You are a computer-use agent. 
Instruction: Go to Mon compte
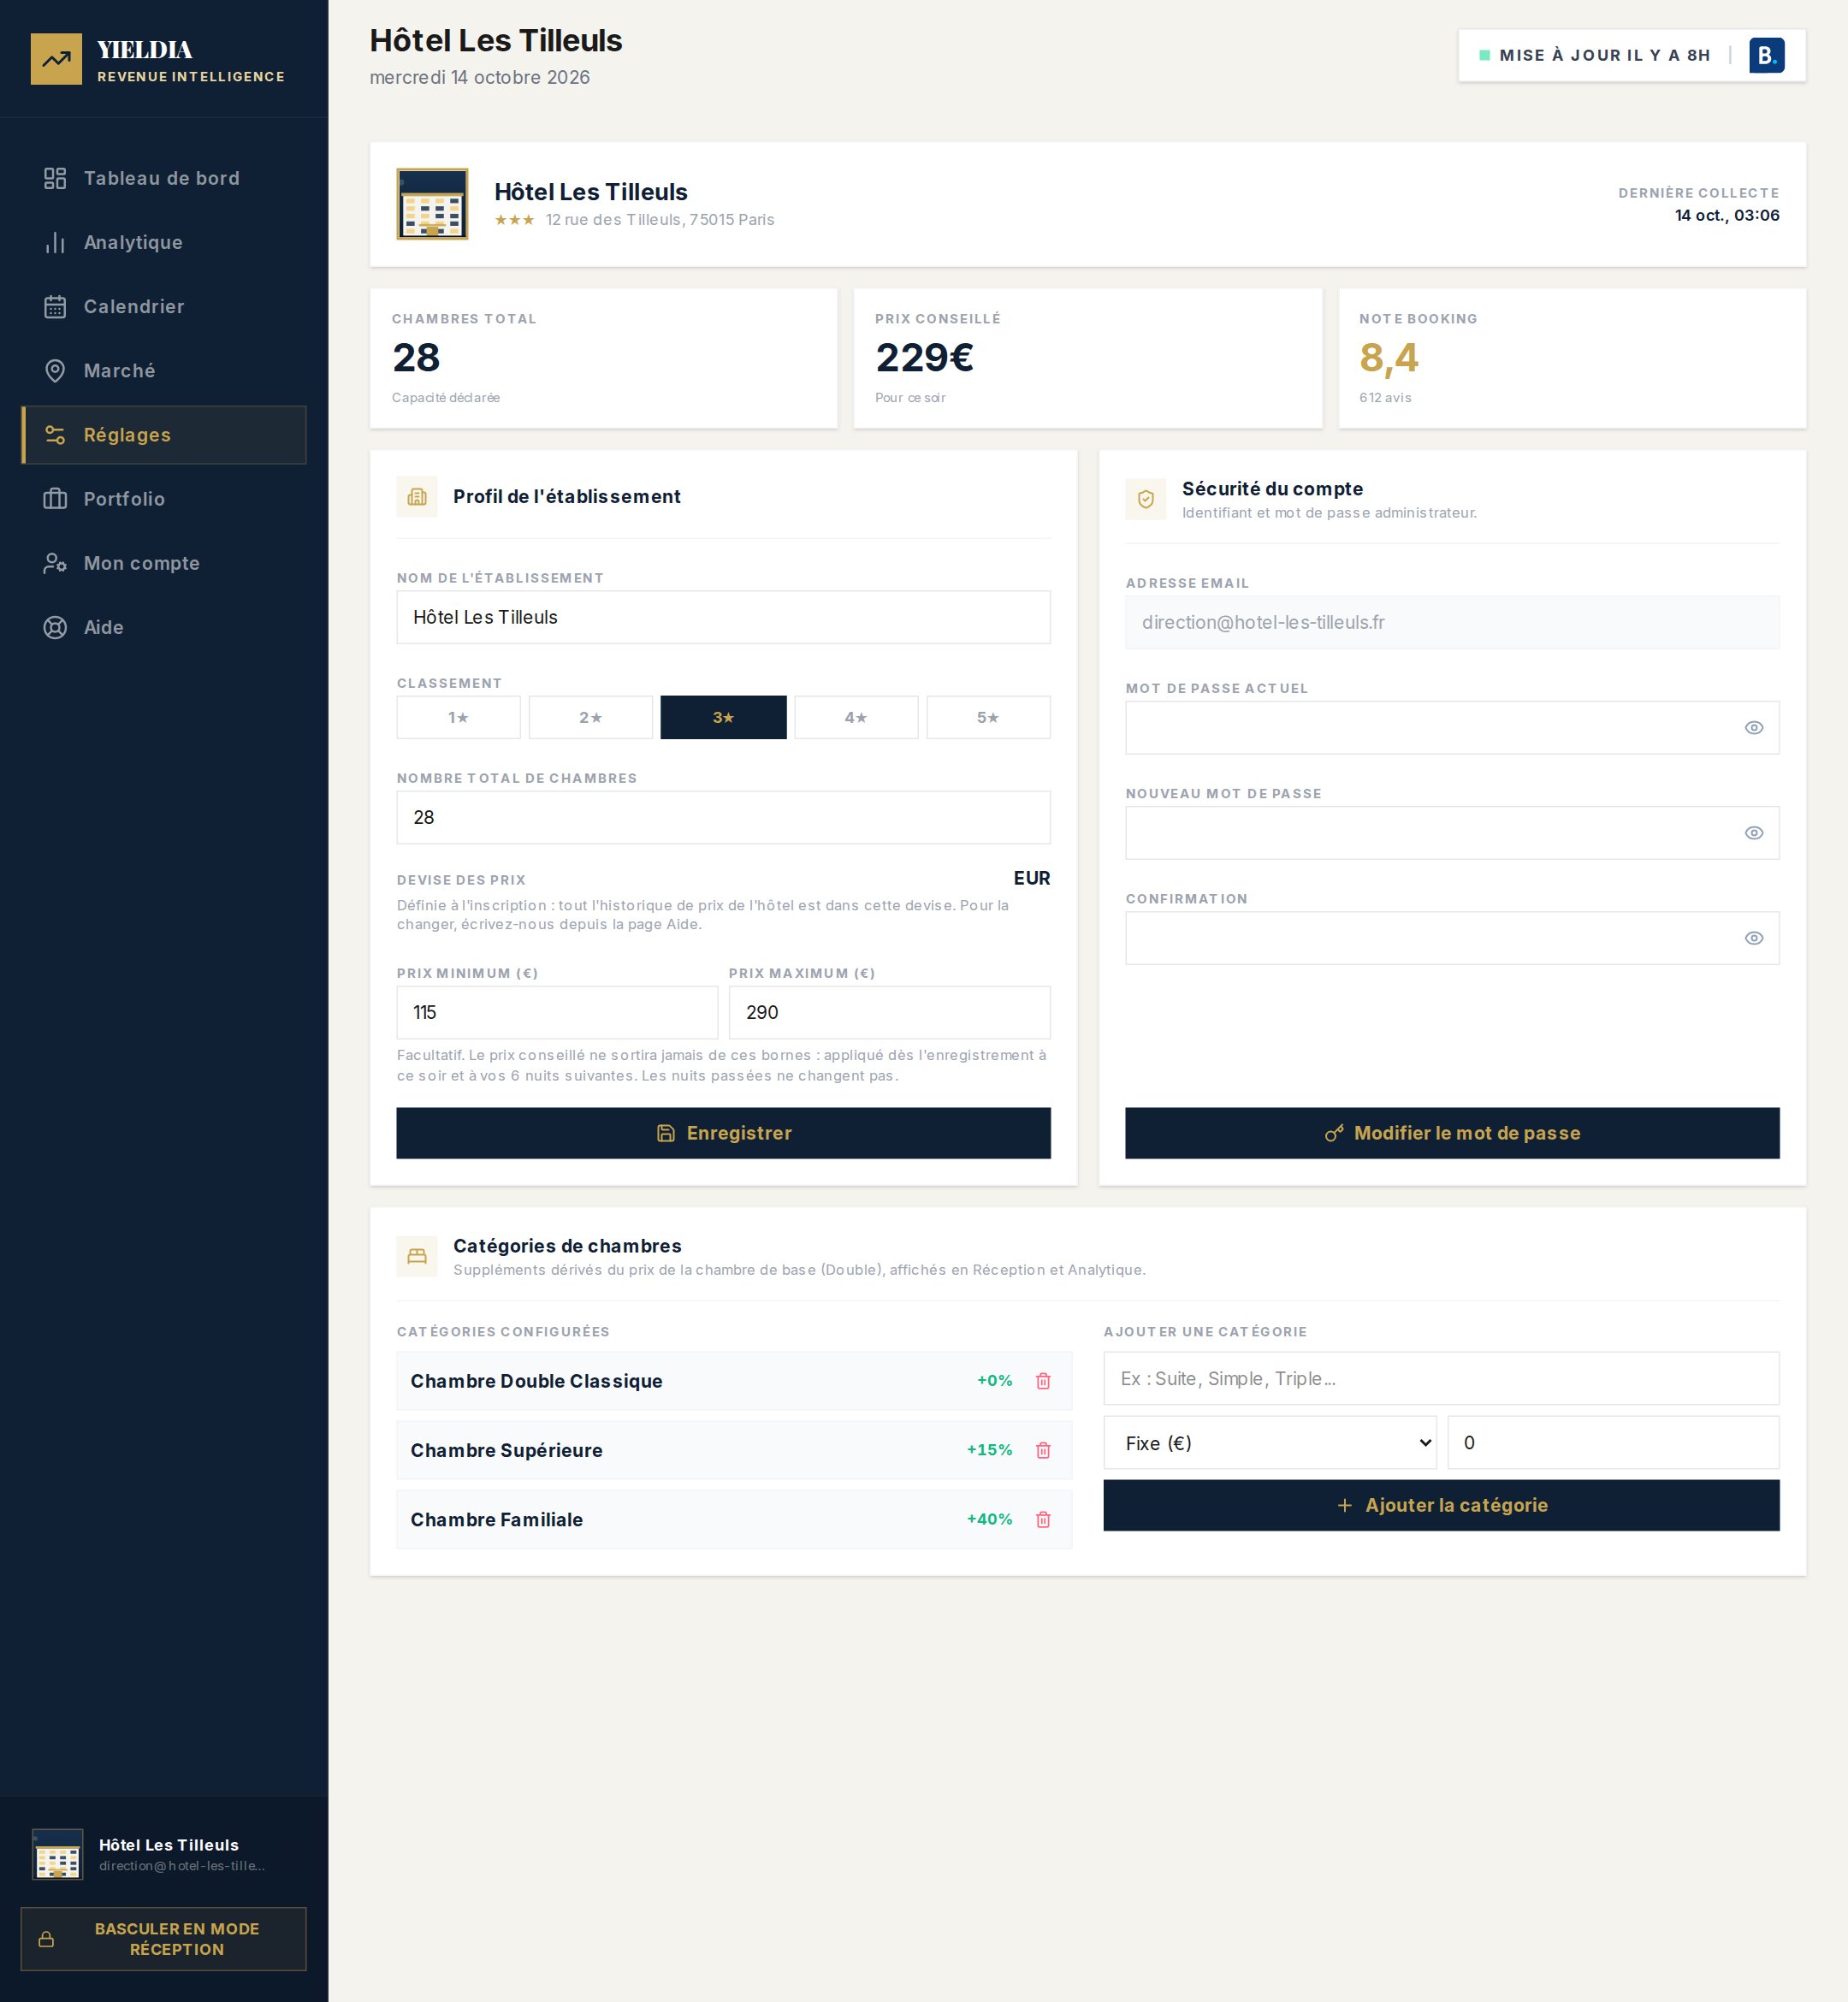click(164, 563)
